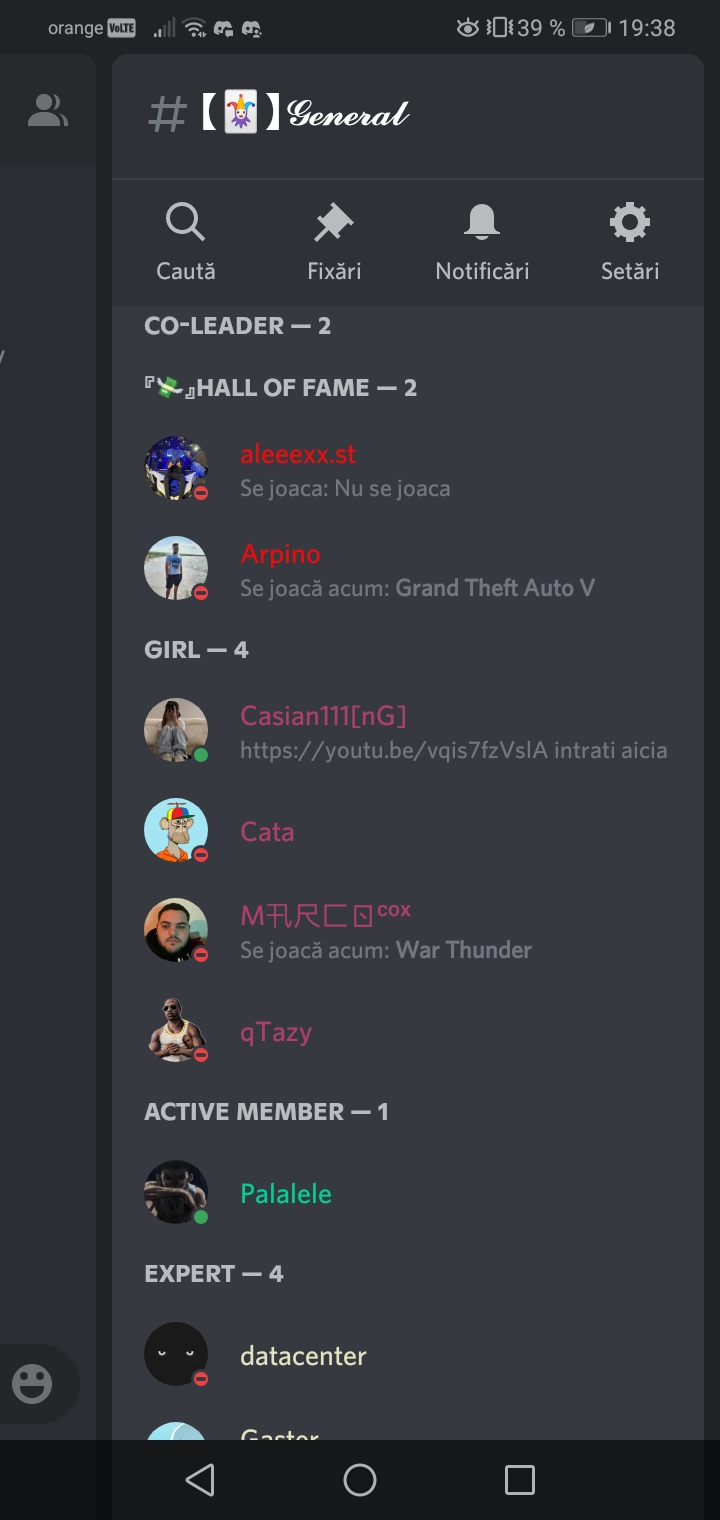Viewport: 720px width, 1520px height.
Task: Open pinned messages with the Fixări pin icon
Action: 334,222
